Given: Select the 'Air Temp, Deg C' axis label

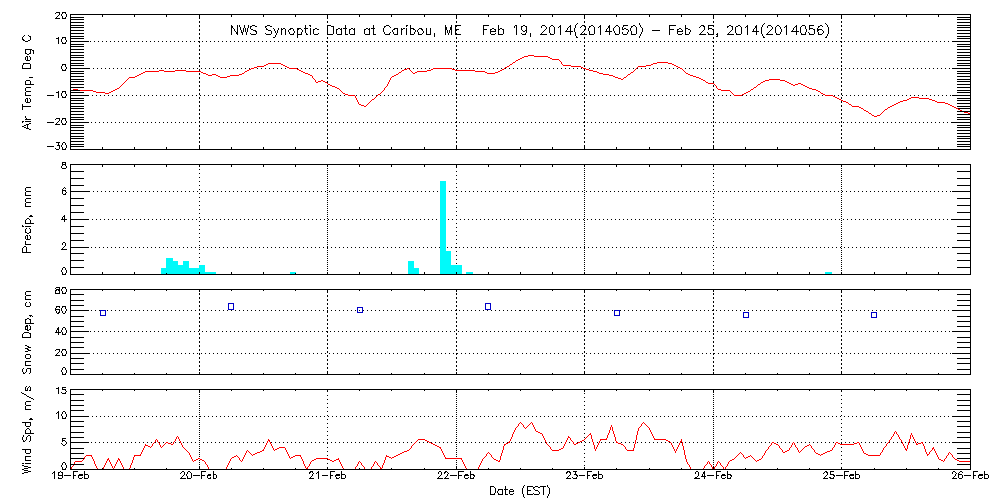Looking at the screenshot, I should tap(28, 81).
